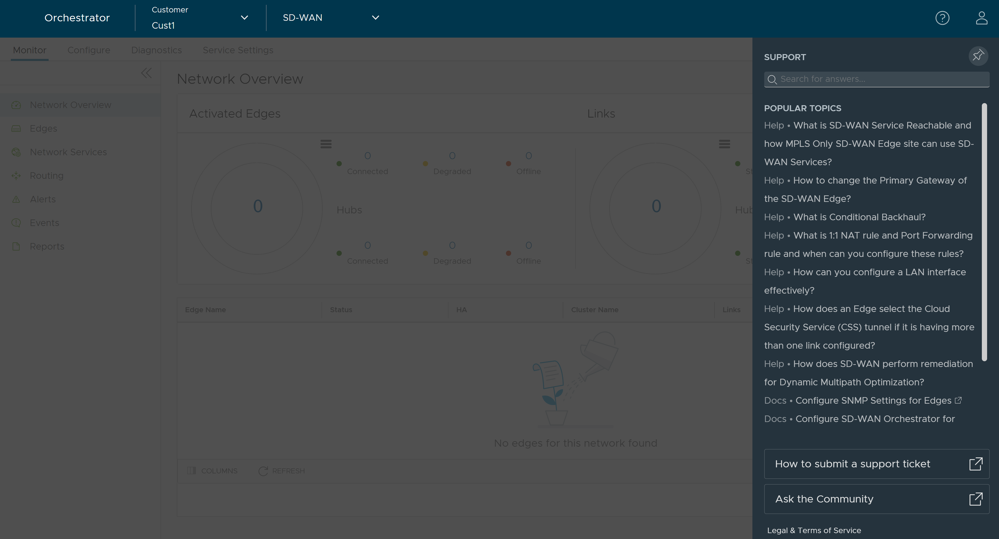The width and height of the screenshot is (999, 539).
Task: Switch to the Configure tab
Action: pyautogui.click(x=89, y=50)
